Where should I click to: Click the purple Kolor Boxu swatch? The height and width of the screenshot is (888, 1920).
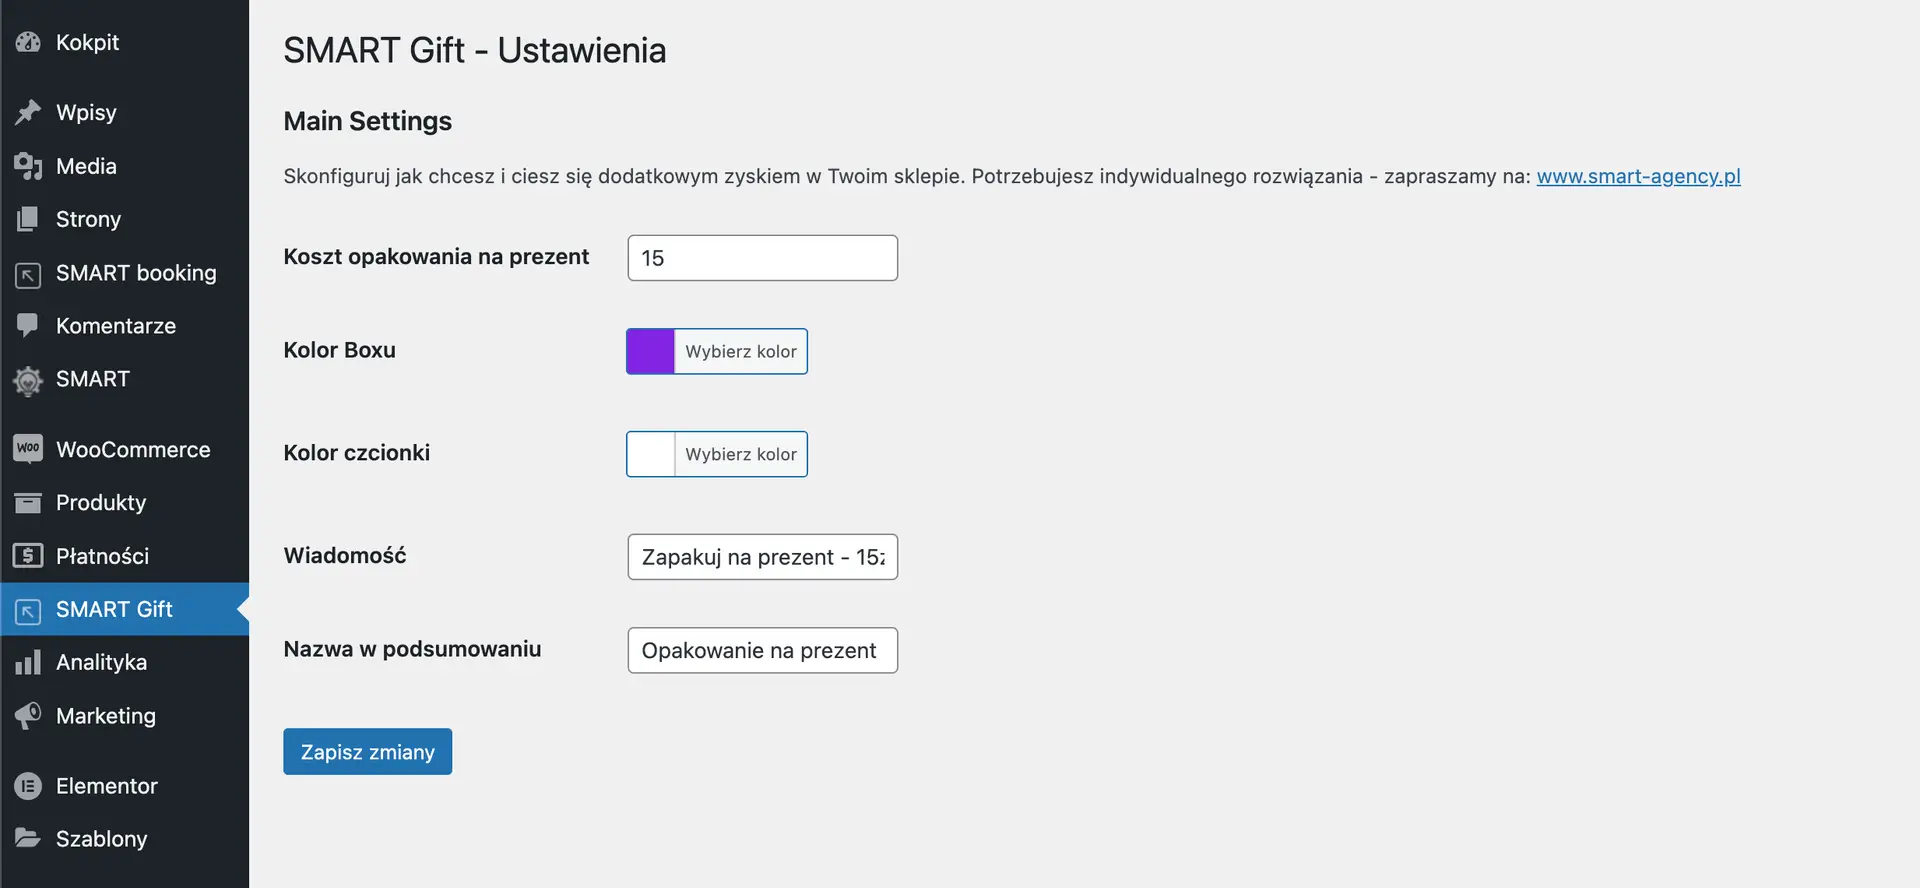pos(651,351)
